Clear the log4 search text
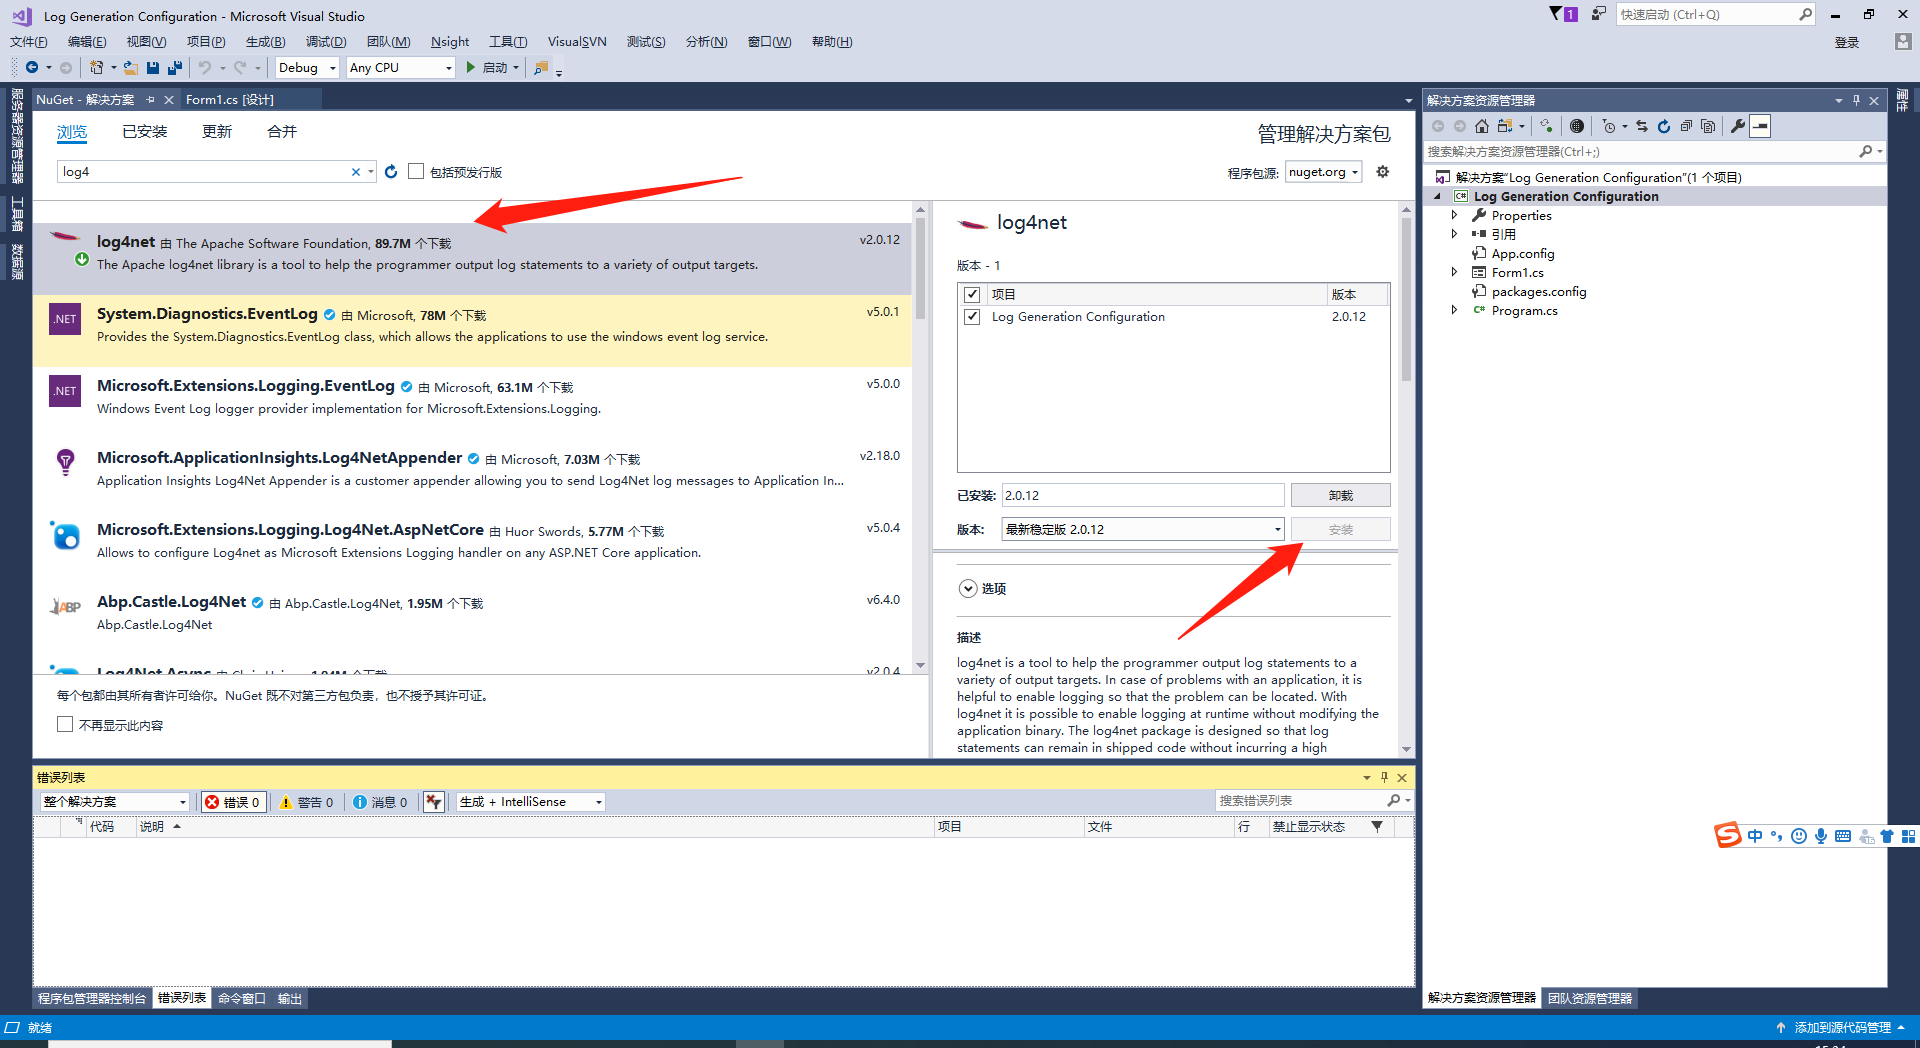Screen dimensions: 1920x1048 355,172
